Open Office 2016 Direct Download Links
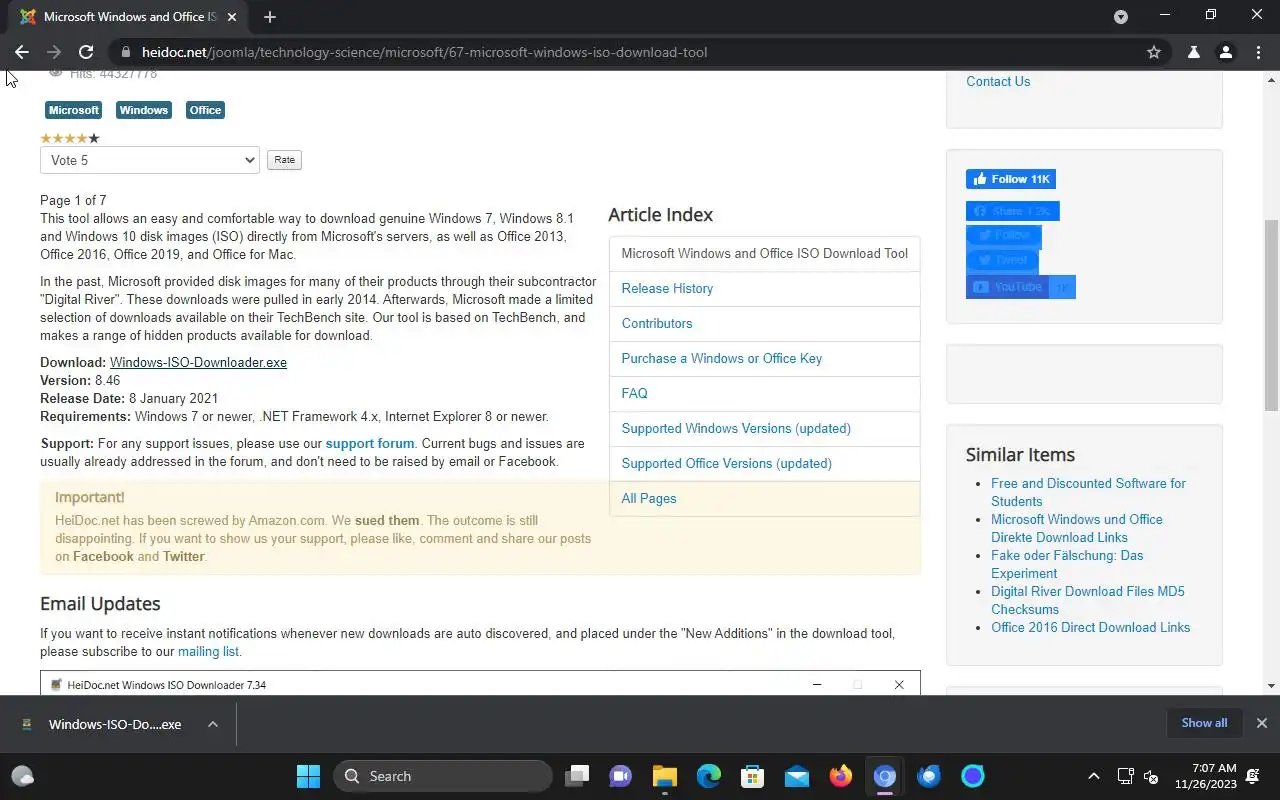Viewport: 1280px width, 800px height. (1090, 628)
